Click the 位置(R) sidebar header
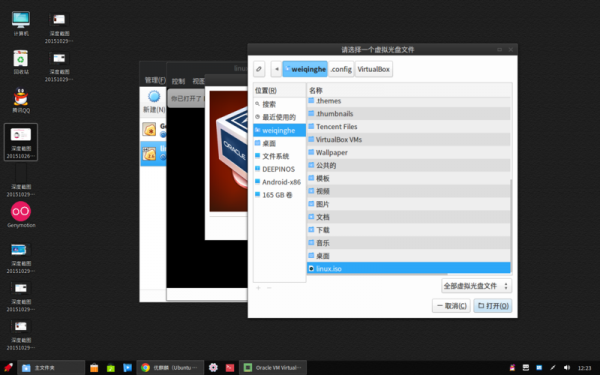600x375 pixels. (279, 90)
